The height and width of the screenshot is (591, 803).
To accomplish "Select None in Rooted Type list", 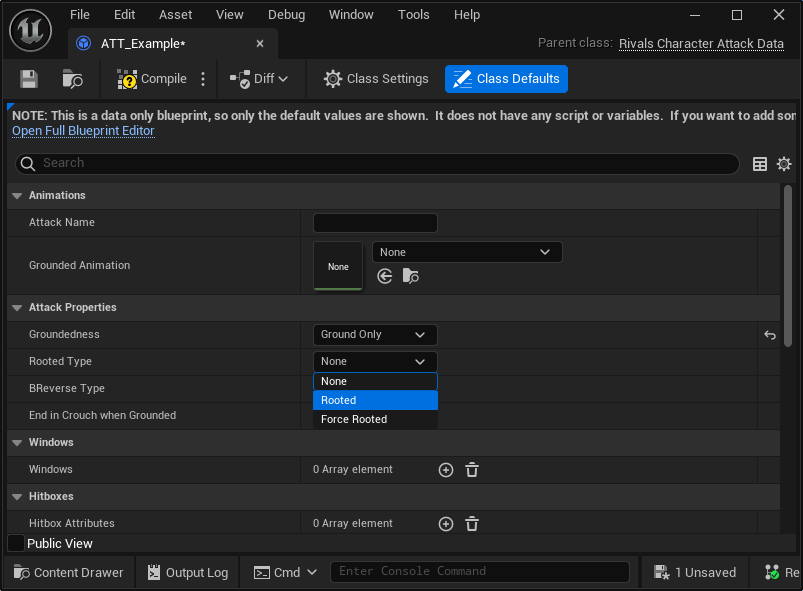I will [375, 381].
